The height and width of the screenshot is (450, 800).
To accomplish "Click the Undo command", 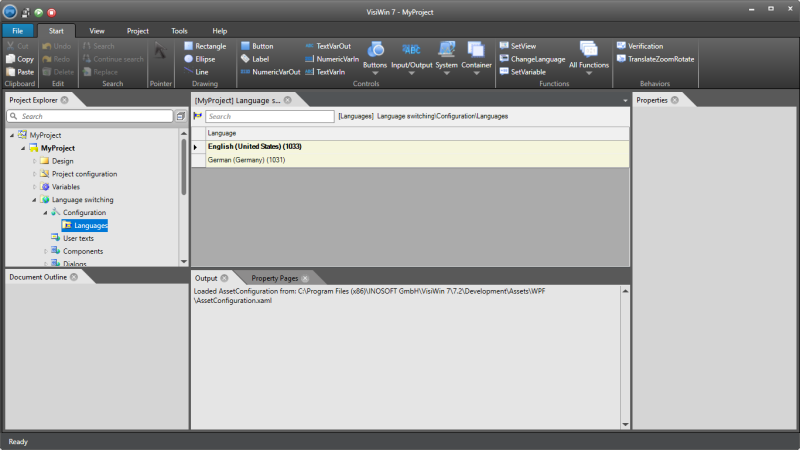I will 57,46.
